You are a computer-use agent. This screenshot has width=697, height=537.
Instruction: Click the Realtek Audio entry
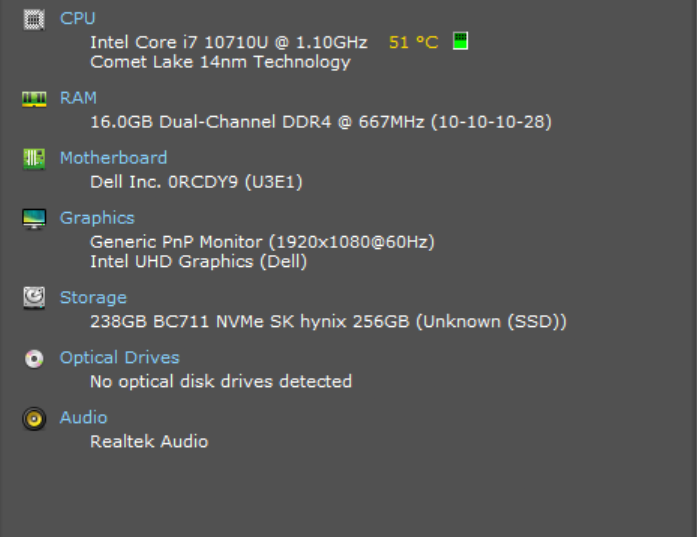149,441
